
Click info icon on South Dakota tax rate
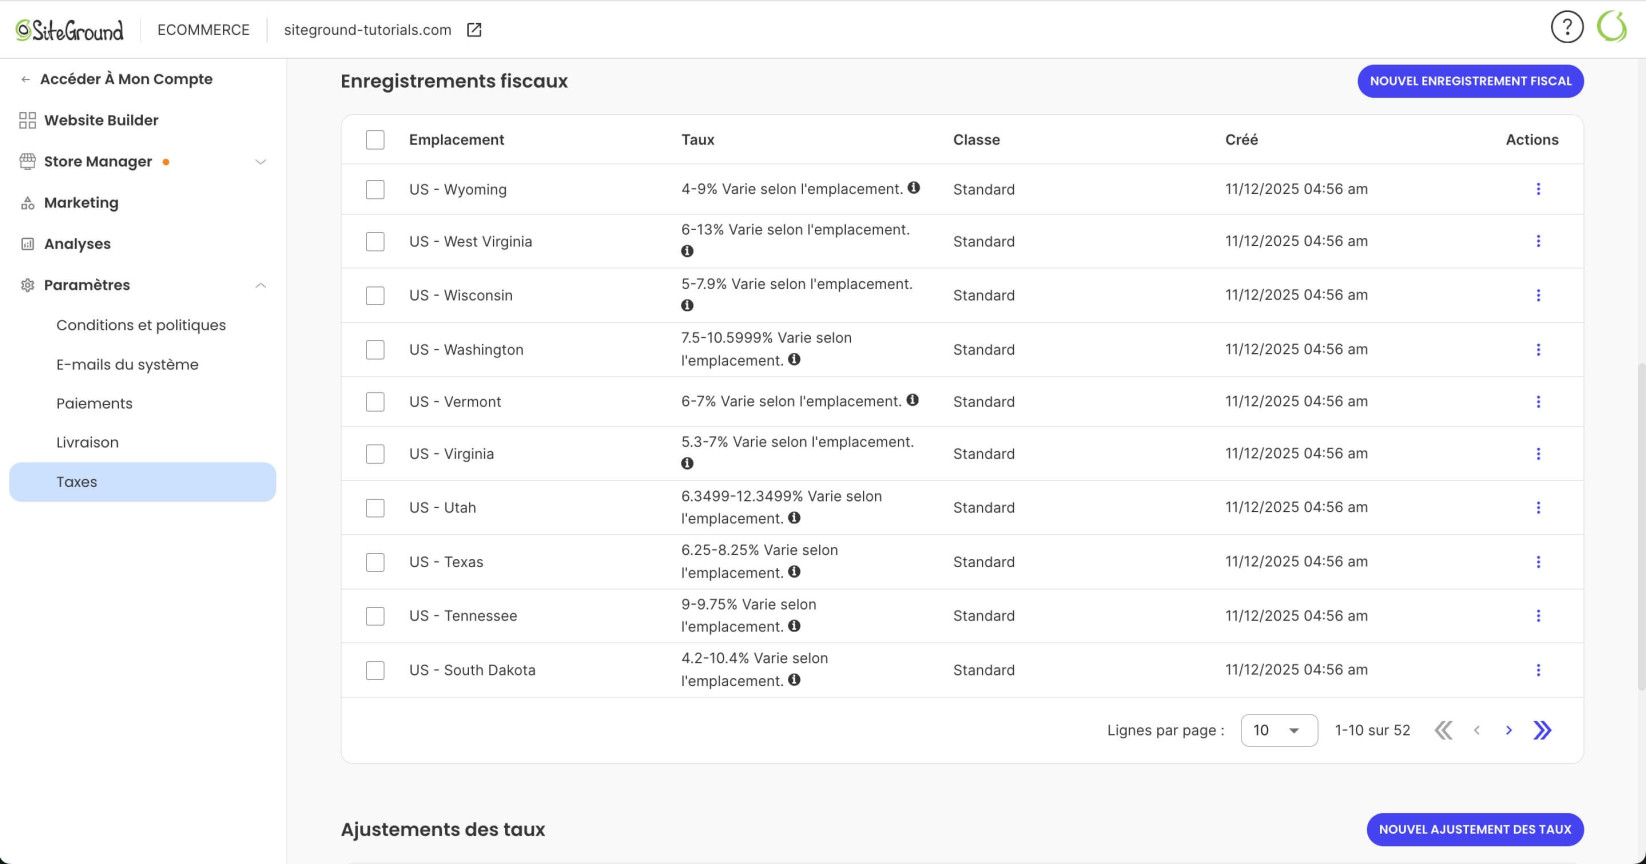(794, 680)
